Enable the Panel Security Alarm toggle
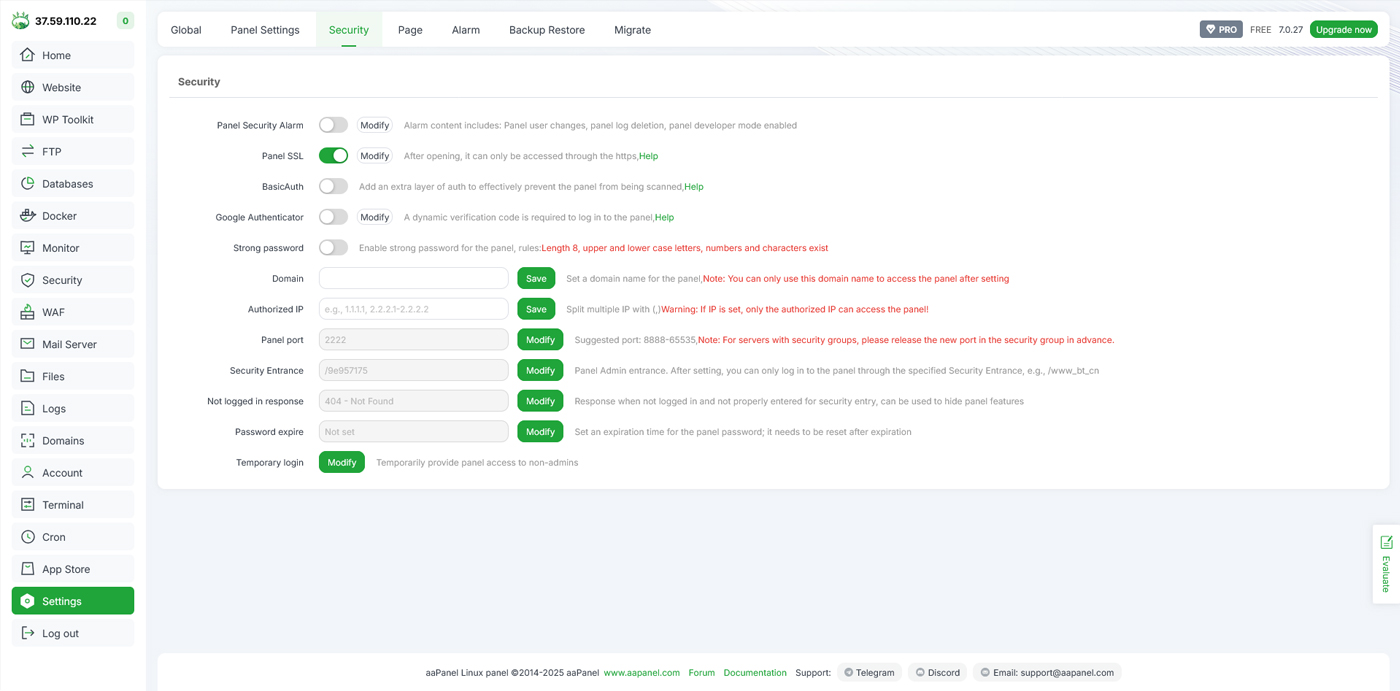Screen dimensions: 1400x691 click(x=333, y=125)
